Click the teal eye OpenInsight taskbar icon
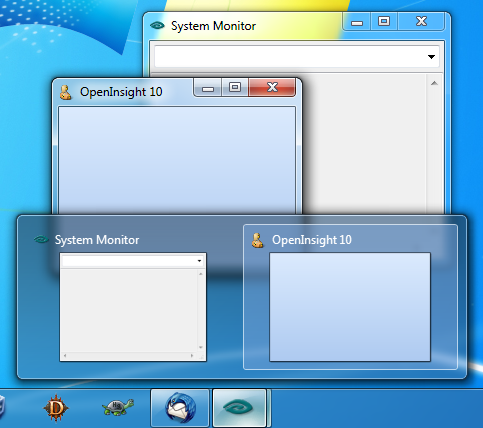 pyautogui.click(x=239, y=408)
